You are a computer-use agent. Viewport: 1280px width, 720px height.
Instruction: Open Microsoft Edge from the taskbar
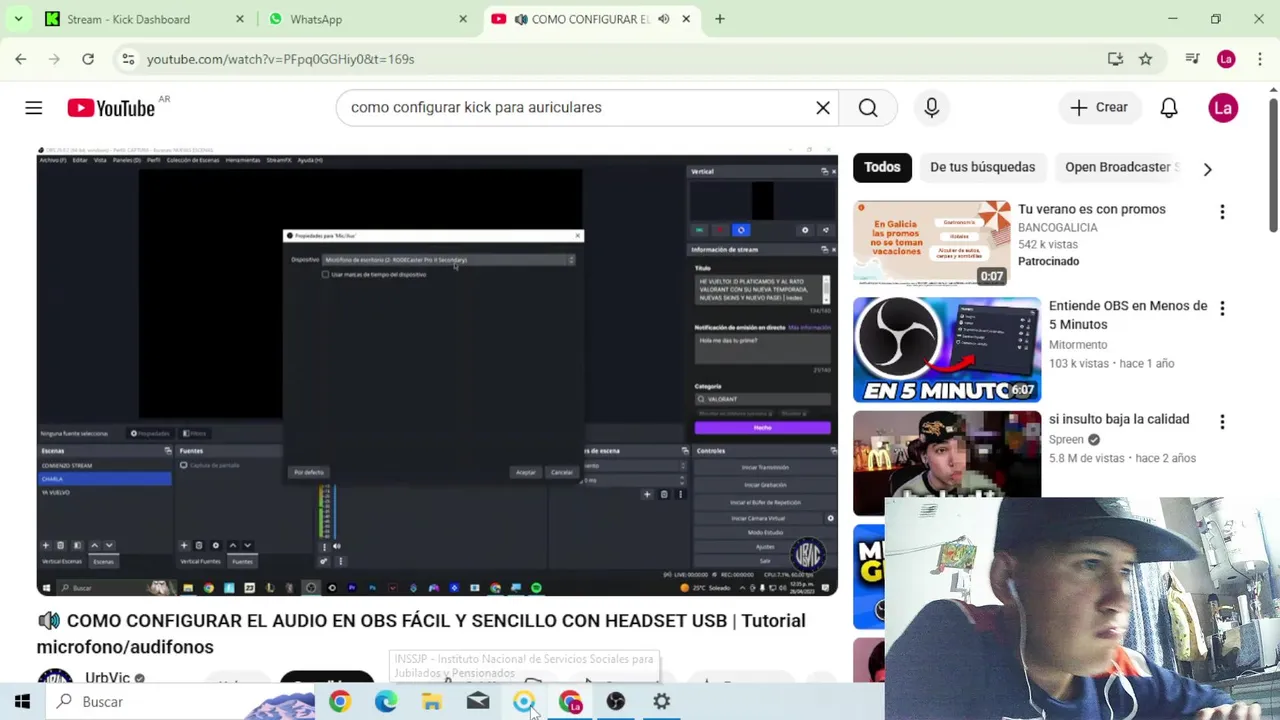coord(386,702)
